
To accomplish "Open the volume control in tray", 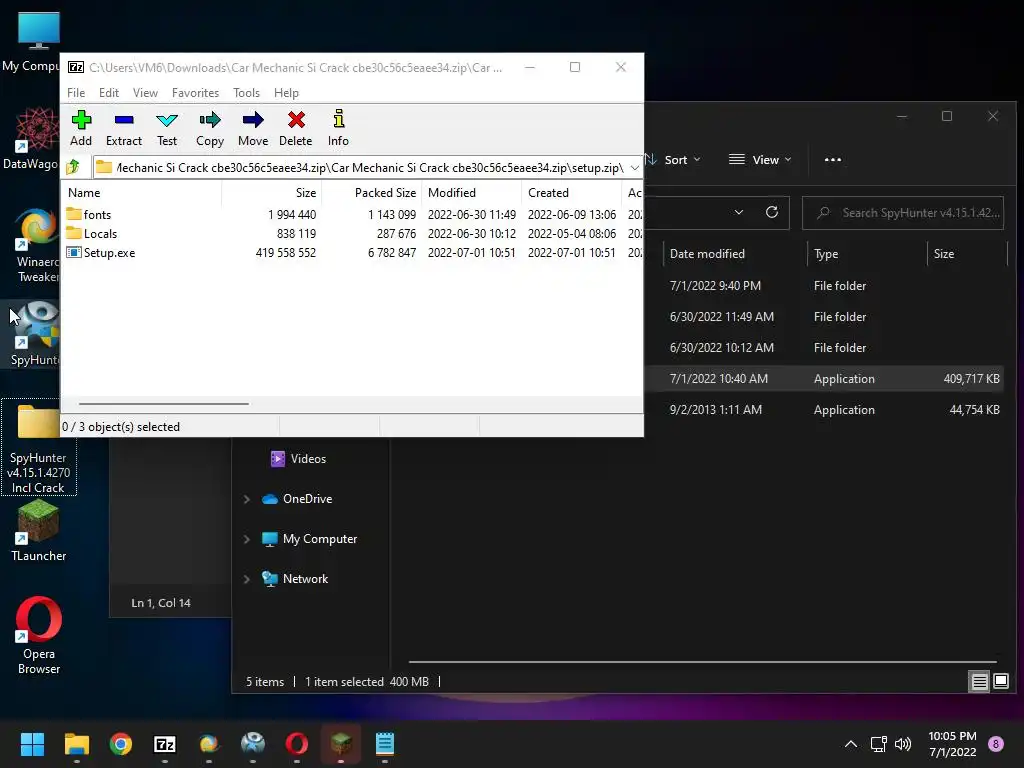I will click(x=903, y=744).
